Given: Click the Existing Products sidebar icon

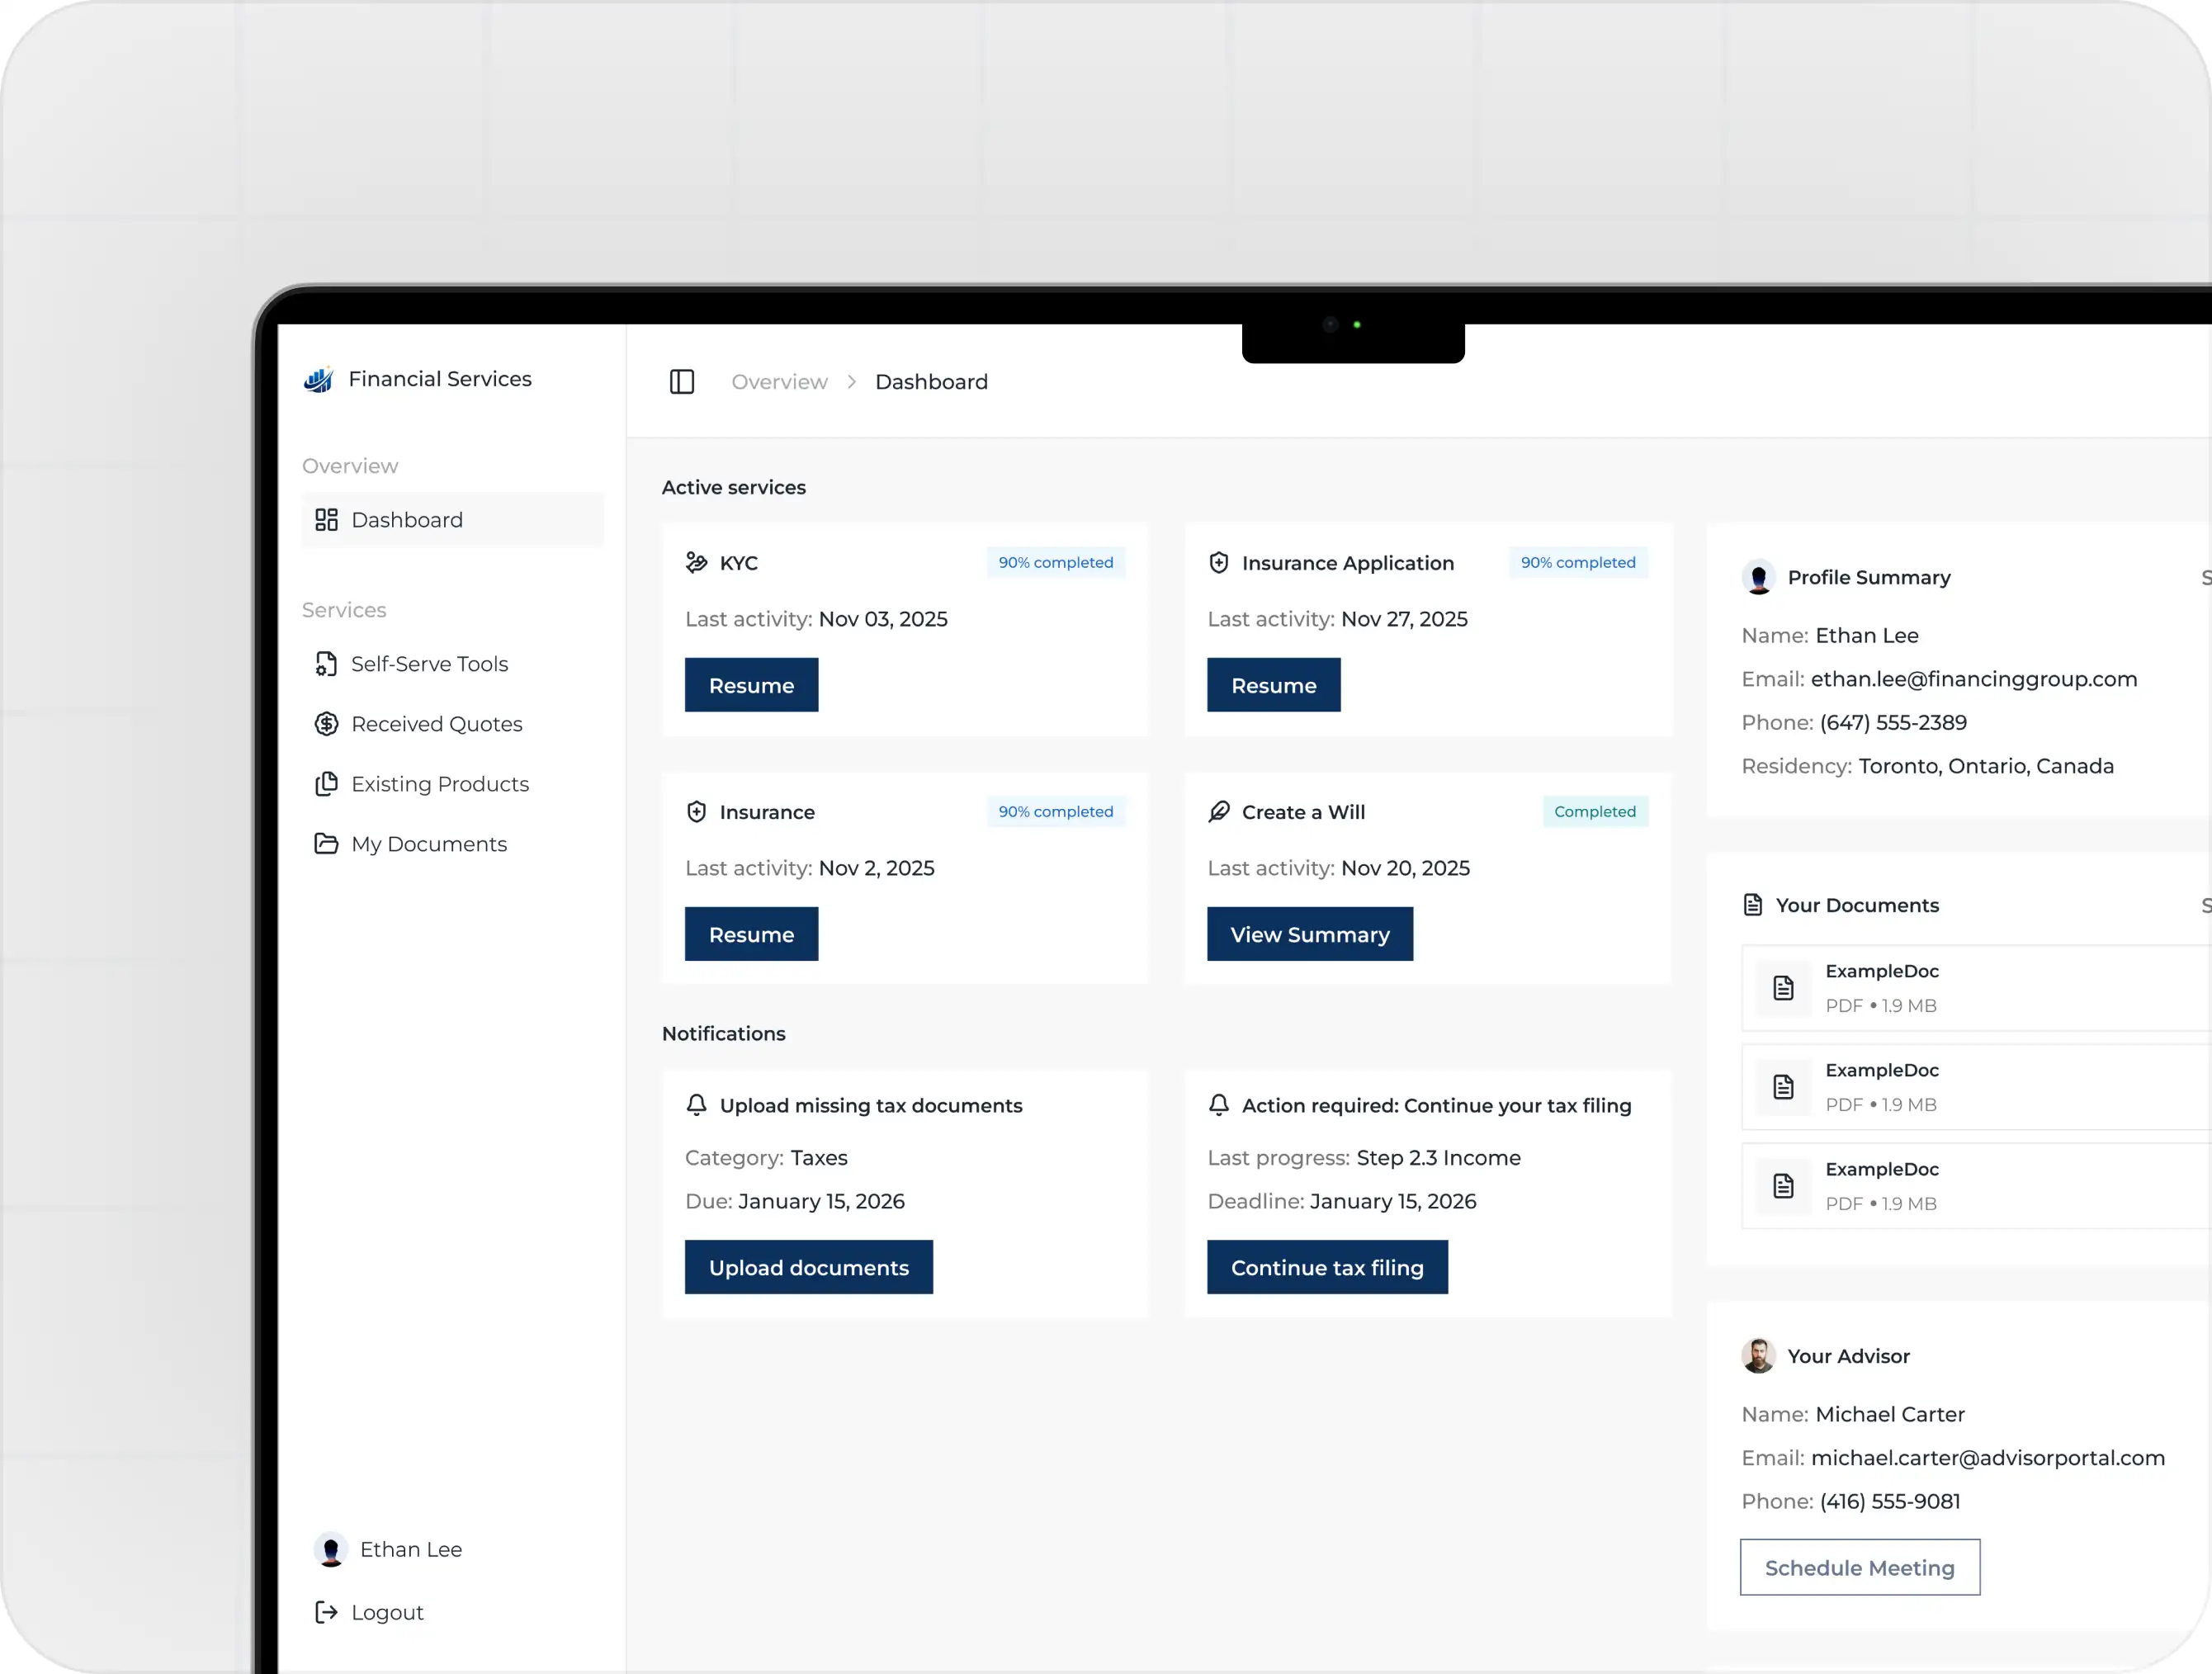Looking at the screenshot, I should tap(326, 784).
